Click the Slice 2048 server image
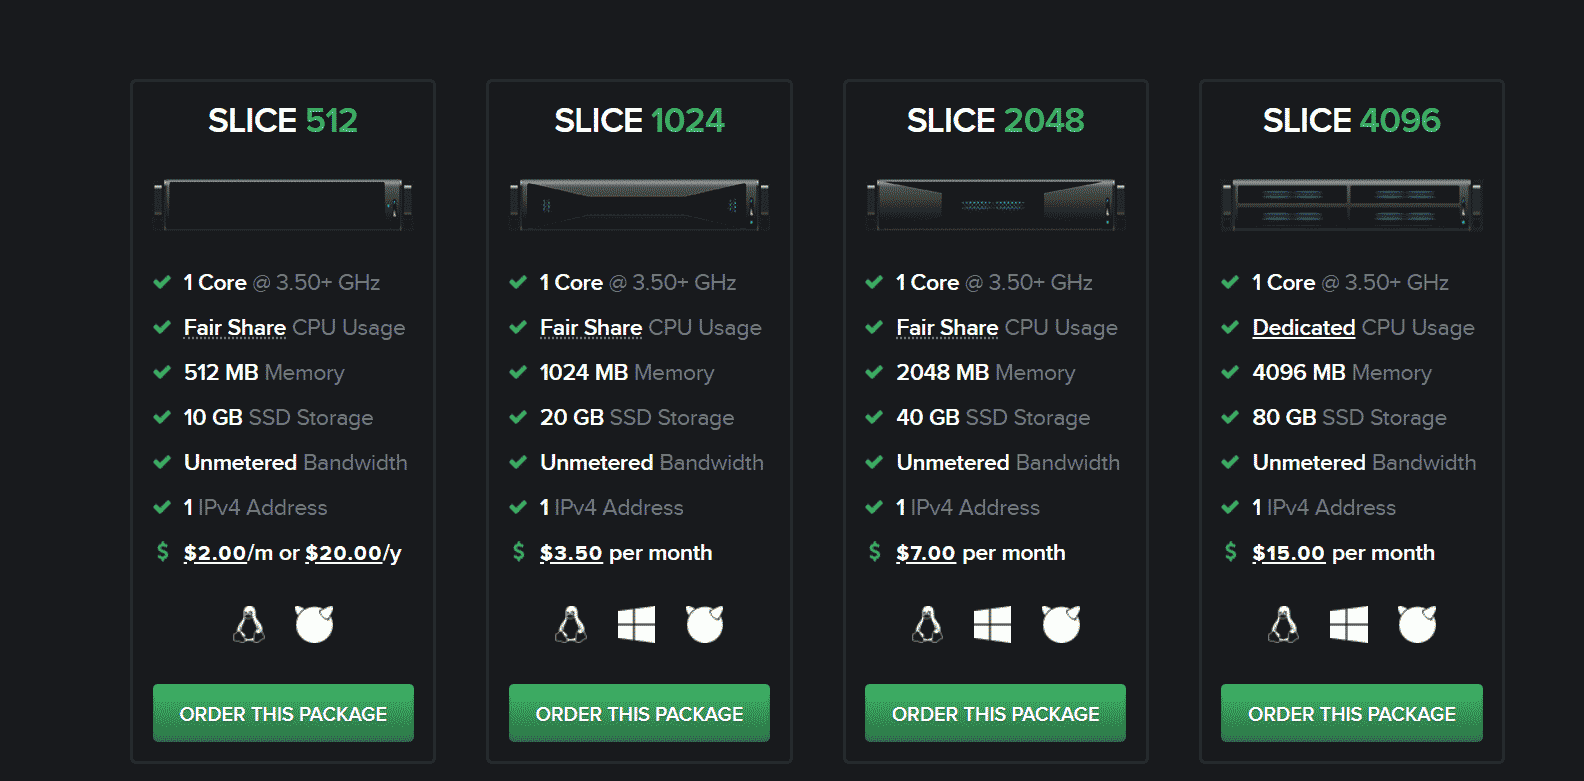 995,204
